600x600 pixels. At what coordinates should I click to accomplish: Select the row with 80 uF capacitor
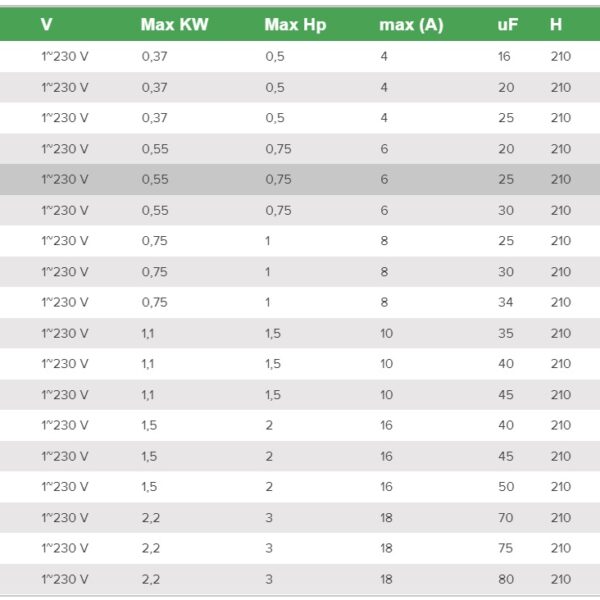pyautogui.click(x=300, y=579)
